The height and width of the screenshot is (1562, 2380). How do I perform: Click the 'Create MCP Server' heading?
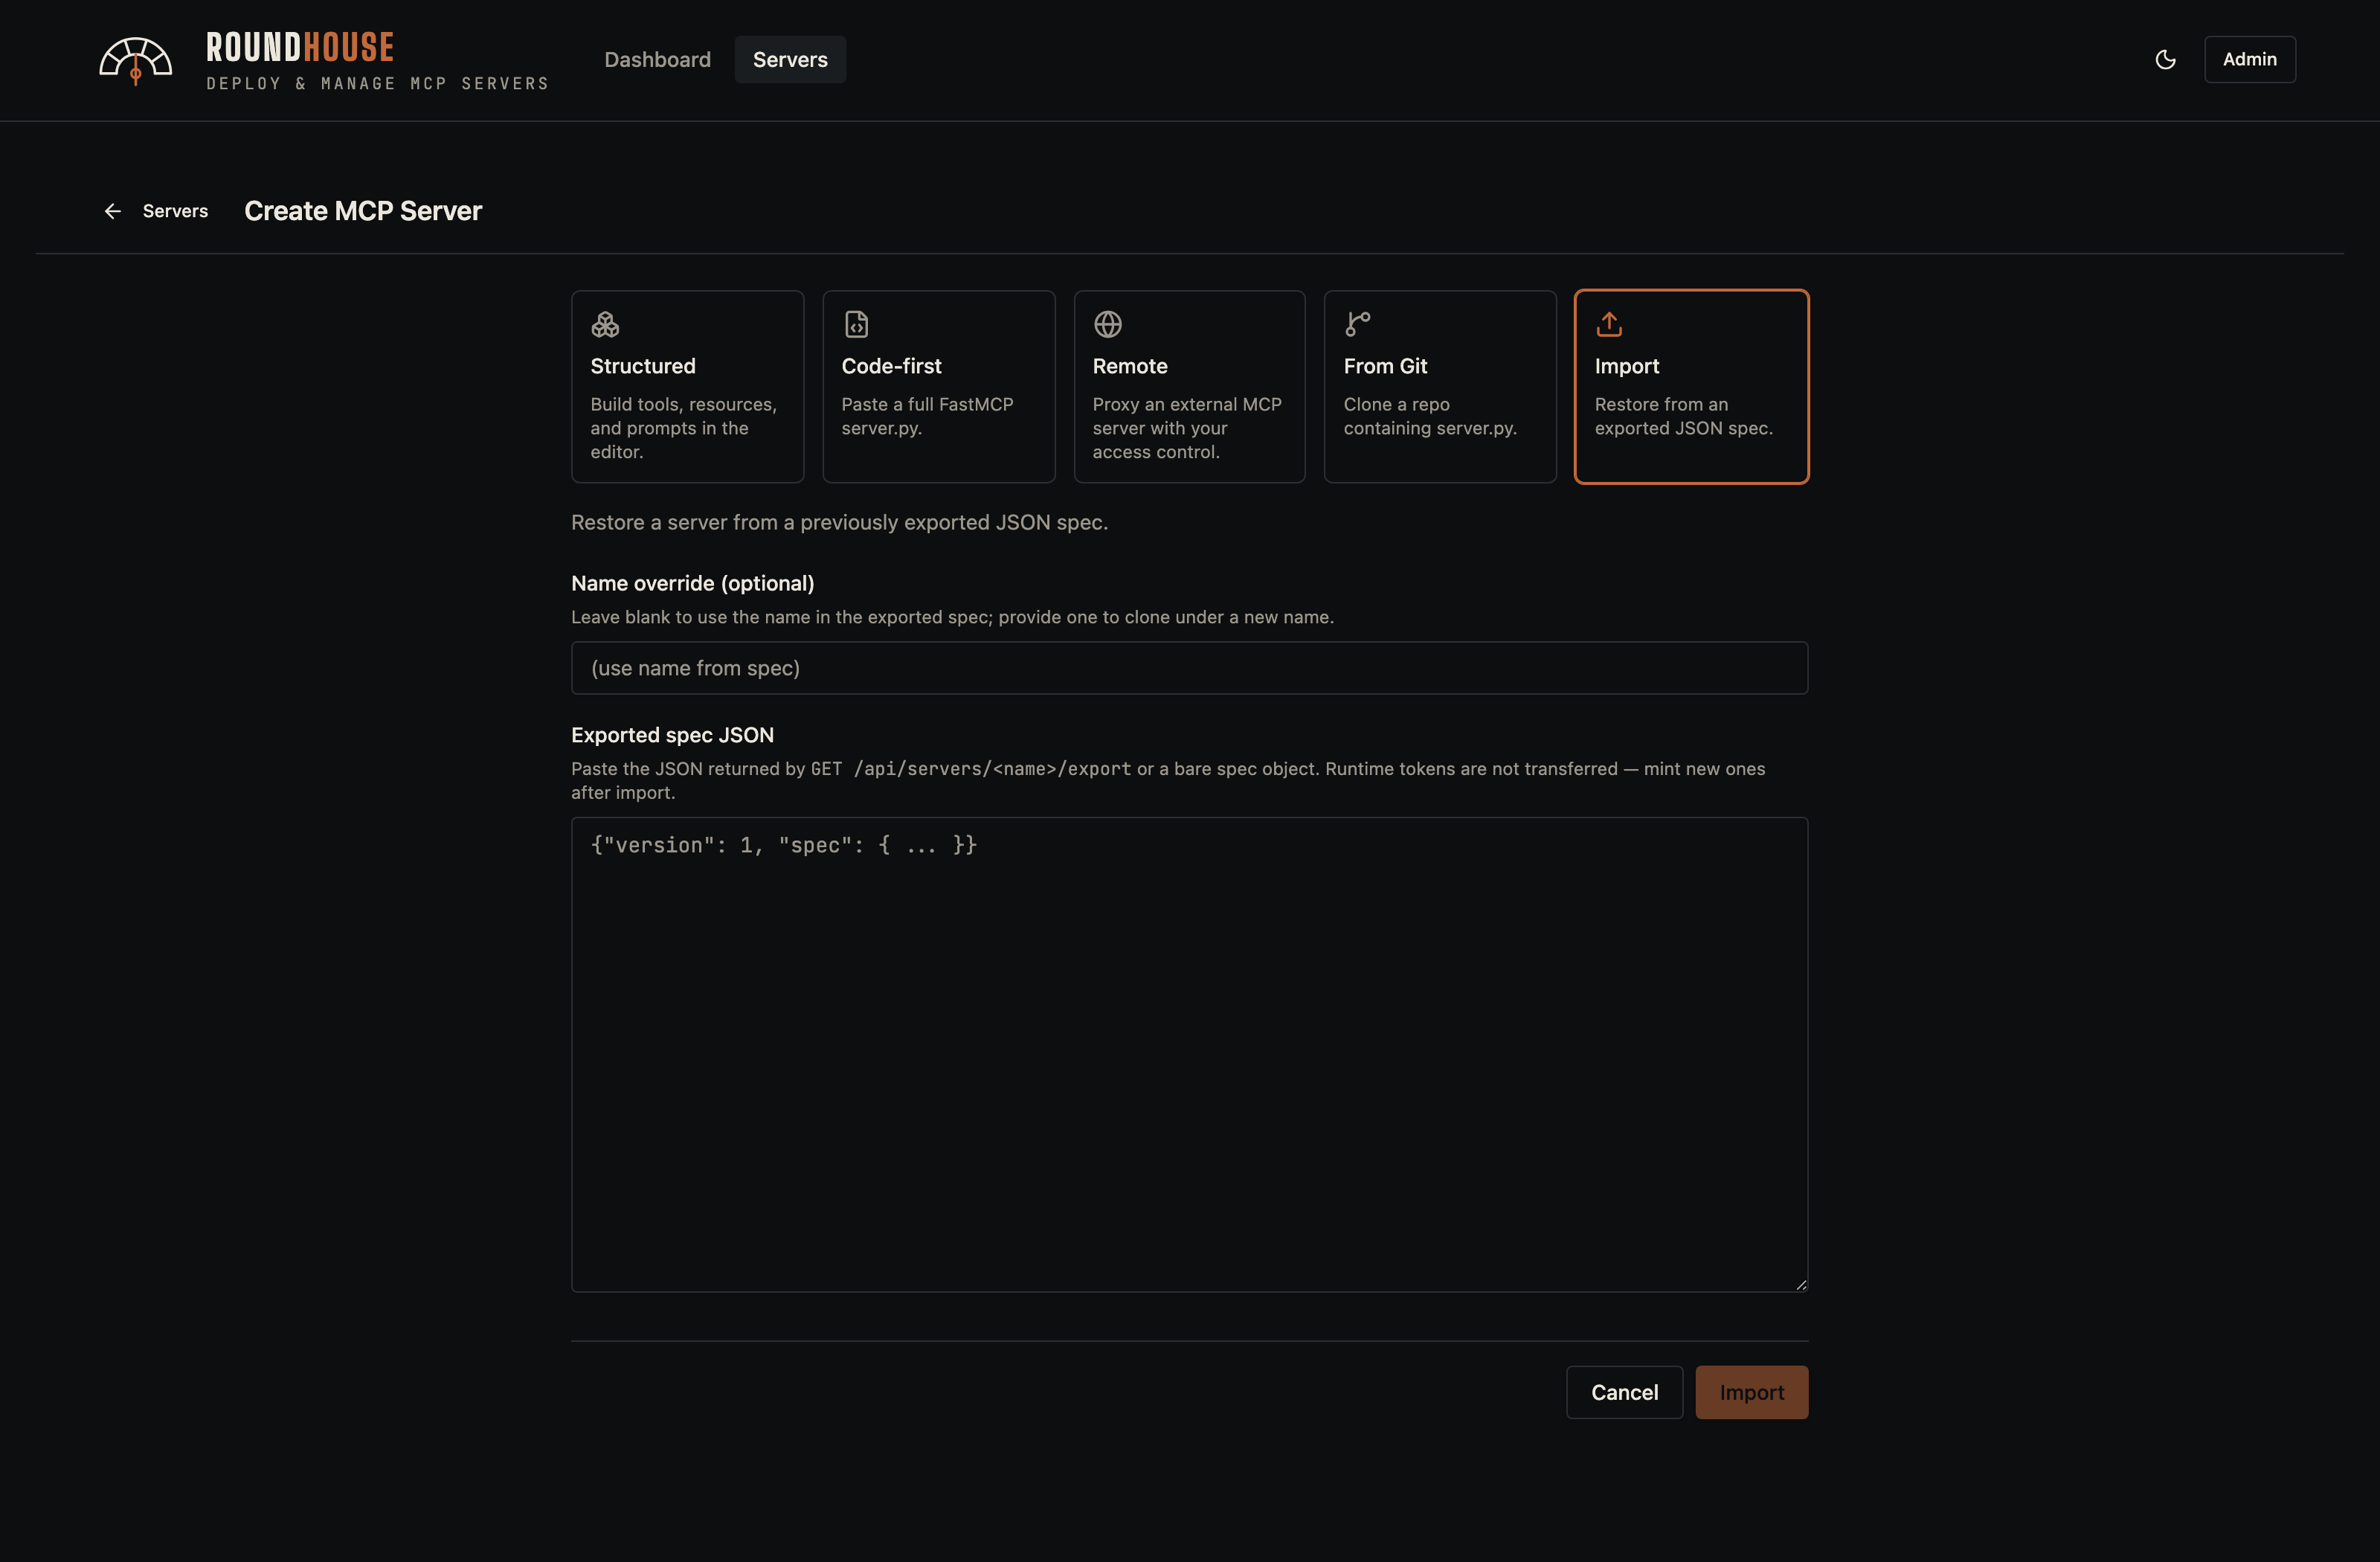[363, 211]
